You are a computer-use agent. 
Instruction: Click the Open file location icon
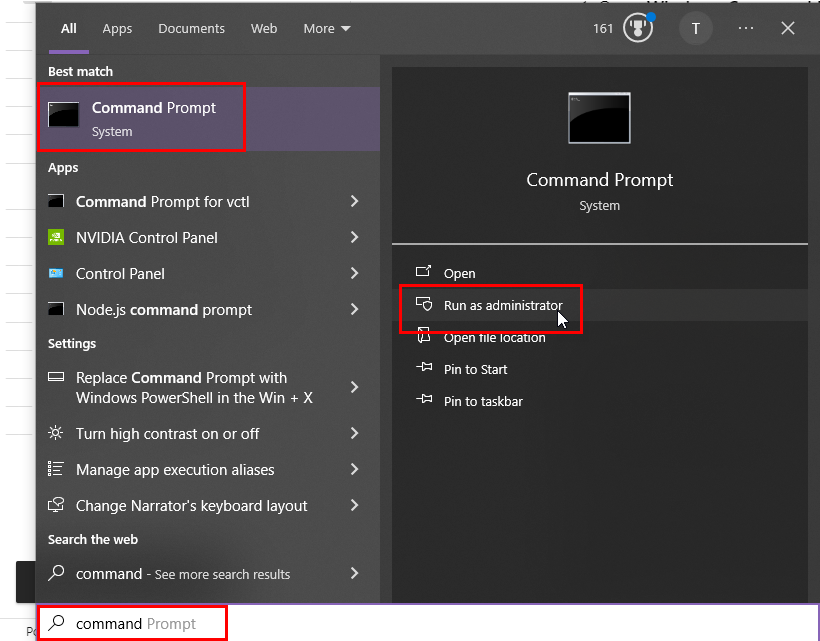(424, 336)
